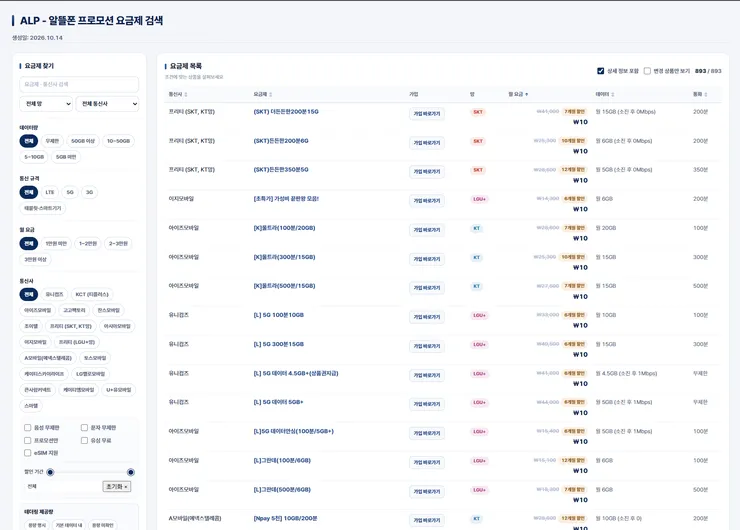The image size is (740, 530).
Task: Enable the 음성 무제한 checkbox
Action: [27, 428]
